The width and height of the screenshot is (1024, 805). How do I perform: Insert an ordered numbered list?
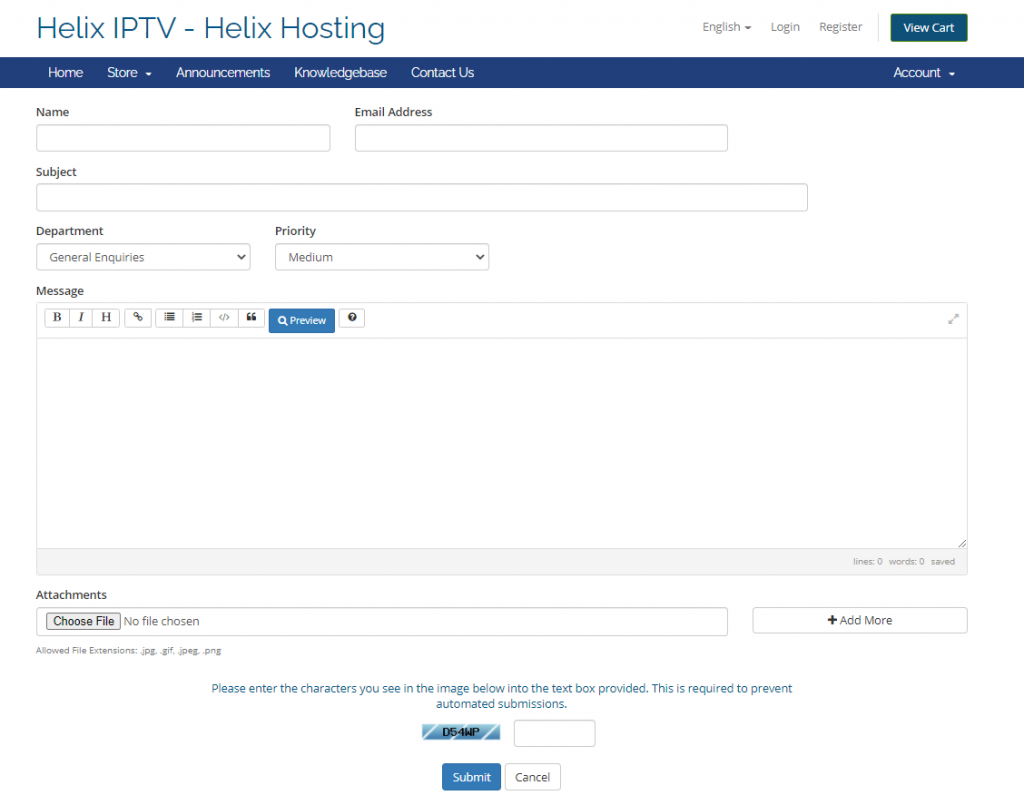coord(197,317)
